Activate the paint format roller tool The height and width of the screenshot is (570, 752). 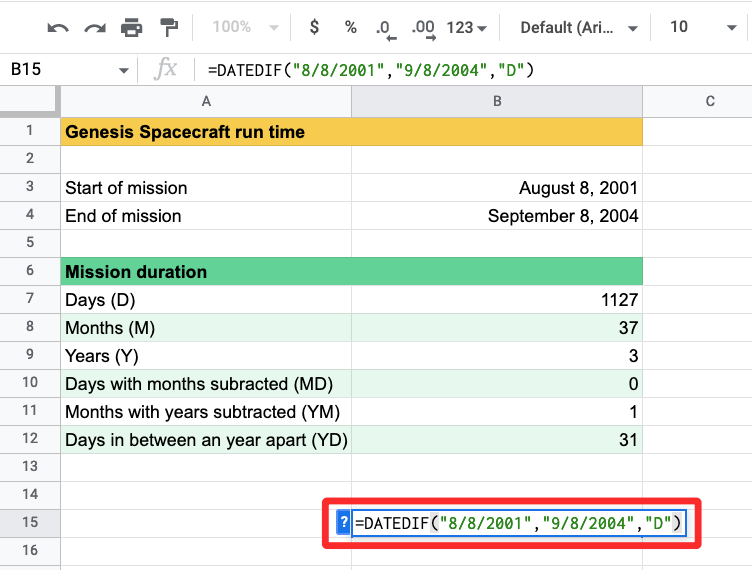[x=168, y=27]
